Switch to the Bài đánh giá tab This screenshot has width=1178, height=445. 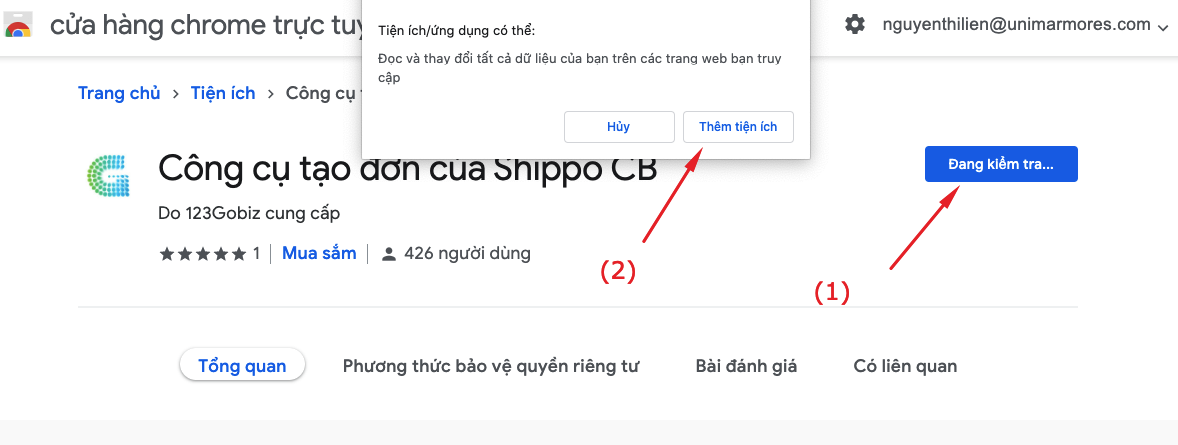tap(746, 366)
